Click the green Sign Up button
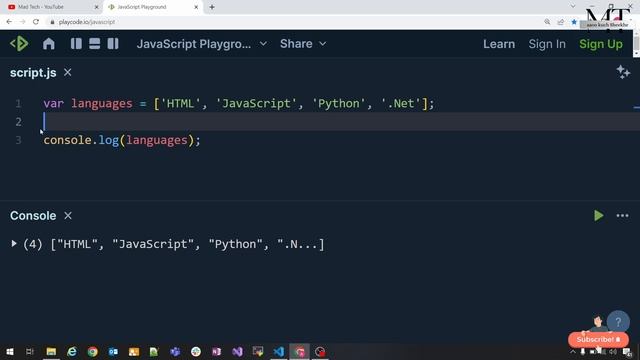Image resolution: width=640 pixels, height=360 pixels. tap(601, 44)
